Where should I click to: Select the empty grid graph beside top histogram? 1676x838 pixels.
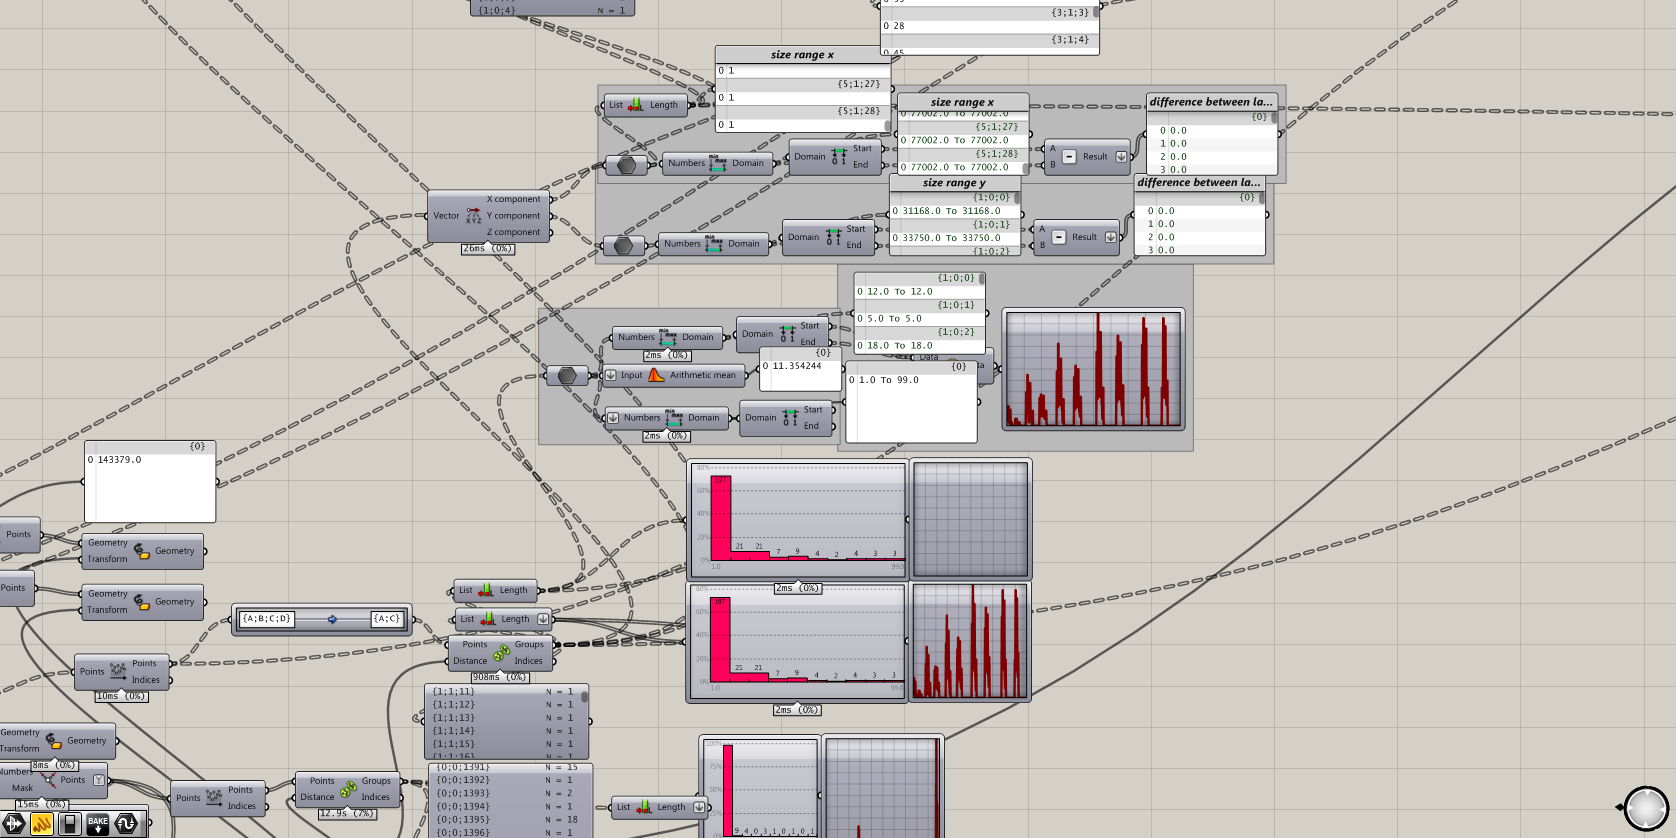click(x=970, y=519)
